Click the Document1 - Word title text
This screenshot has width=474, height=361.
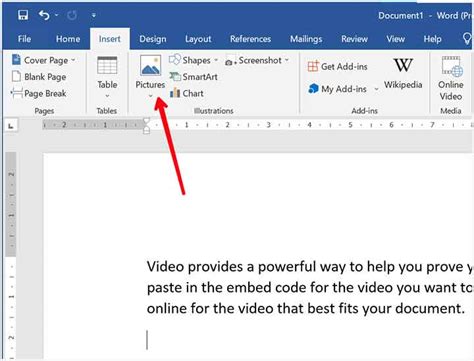[x=424, y=15]
